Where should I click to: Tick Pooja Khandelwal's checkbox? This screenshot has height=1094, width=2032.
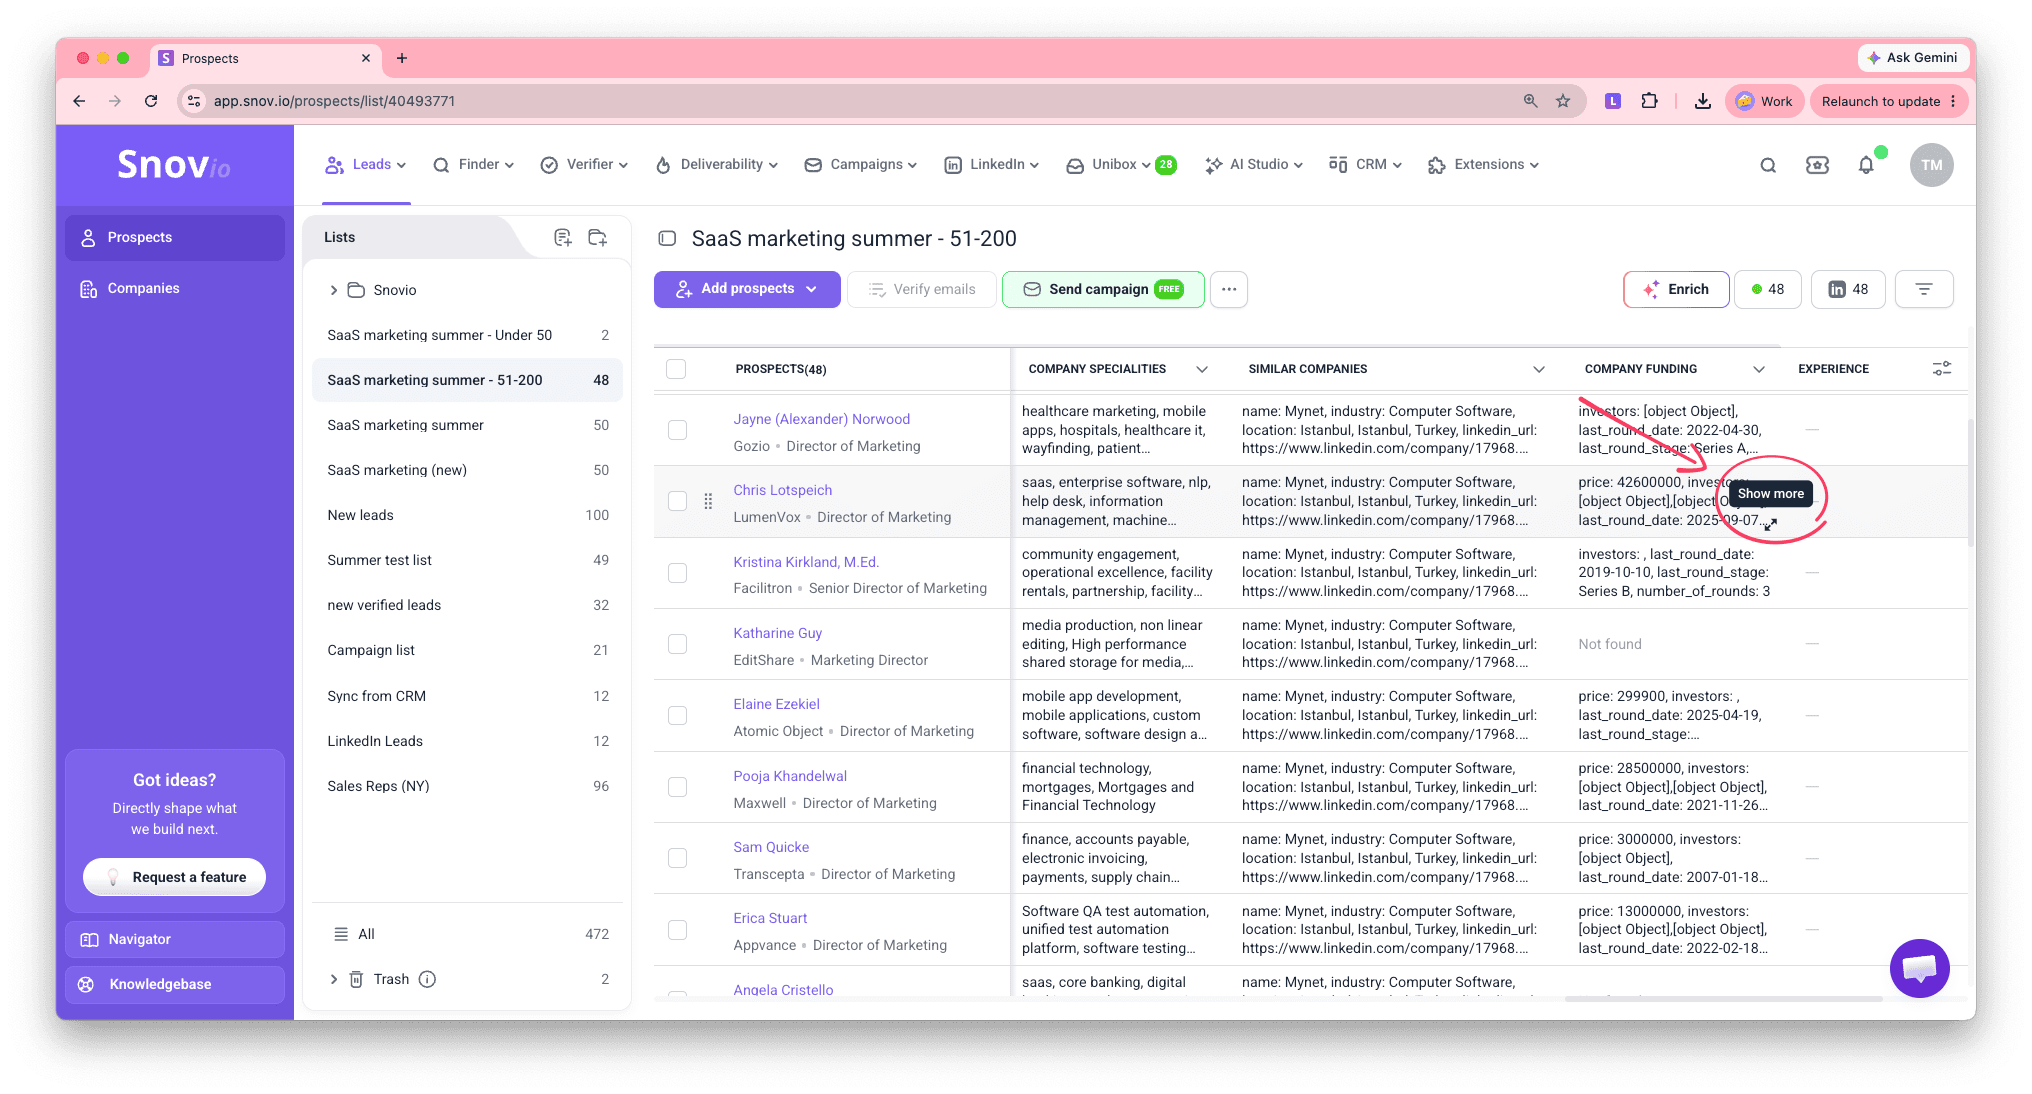tap(677, 787)
